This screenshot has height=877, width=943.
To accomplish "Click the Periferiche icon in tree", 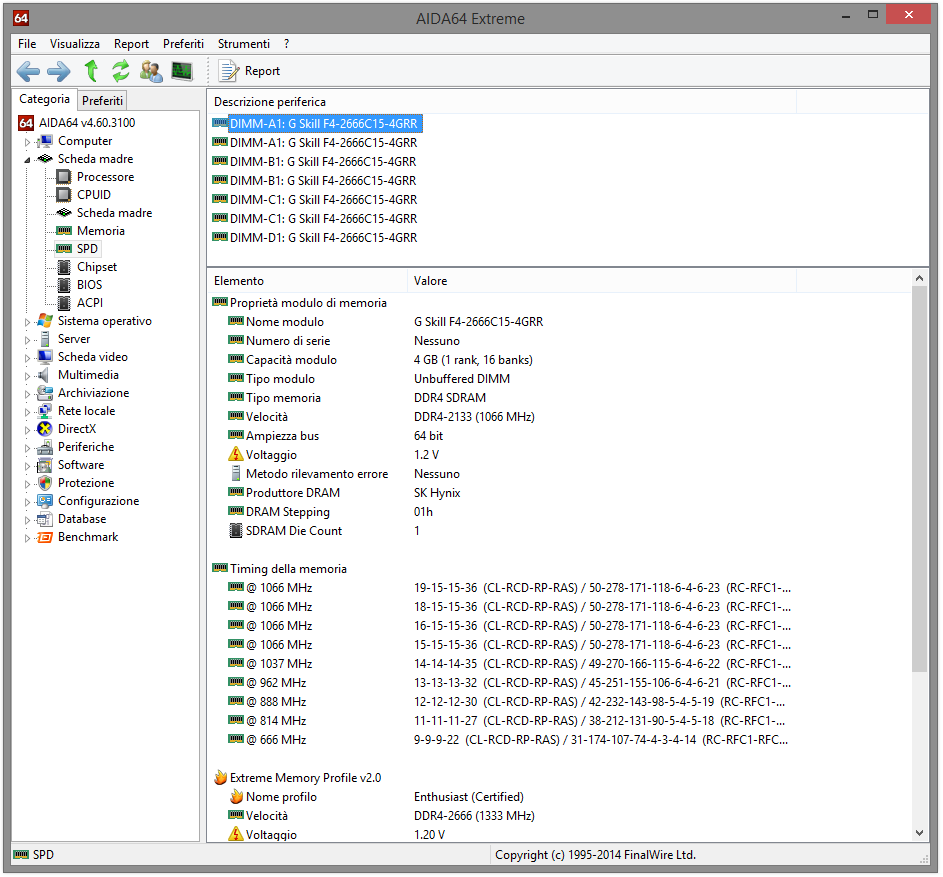I will click(45, 447).
